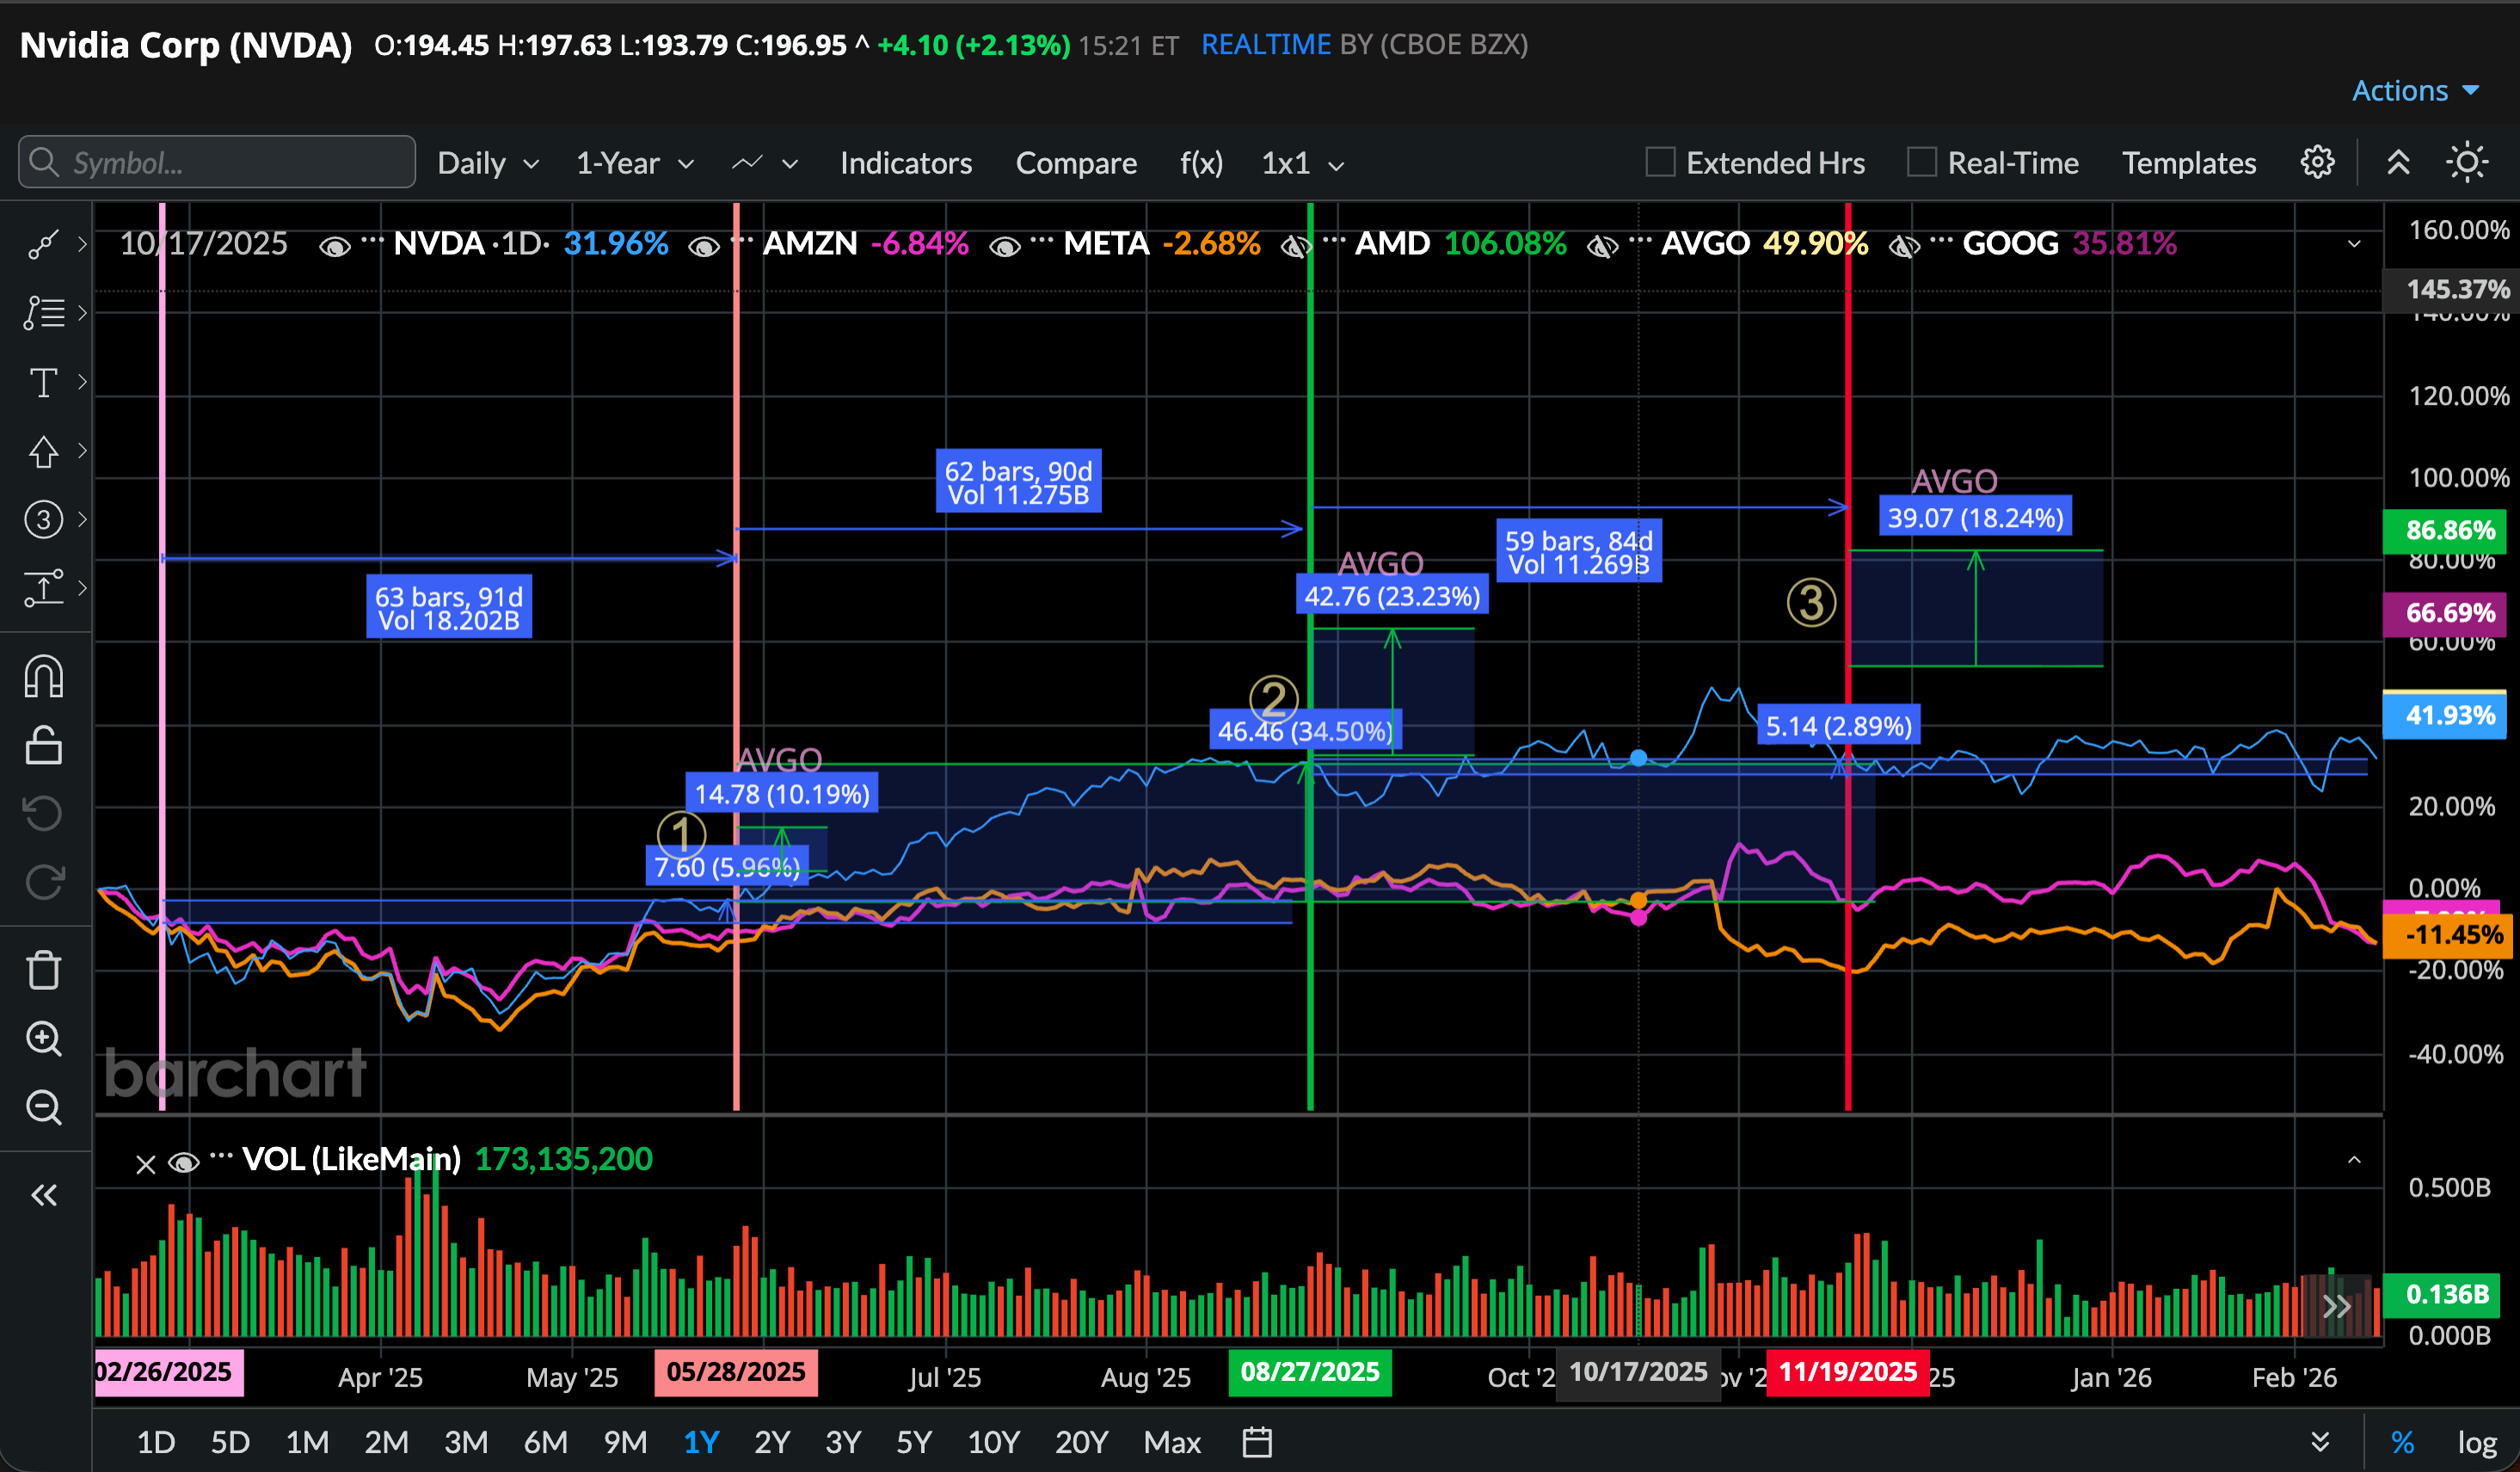Select the text annotation tool
Viewport: 2520px width, 1472px height.
43,382
